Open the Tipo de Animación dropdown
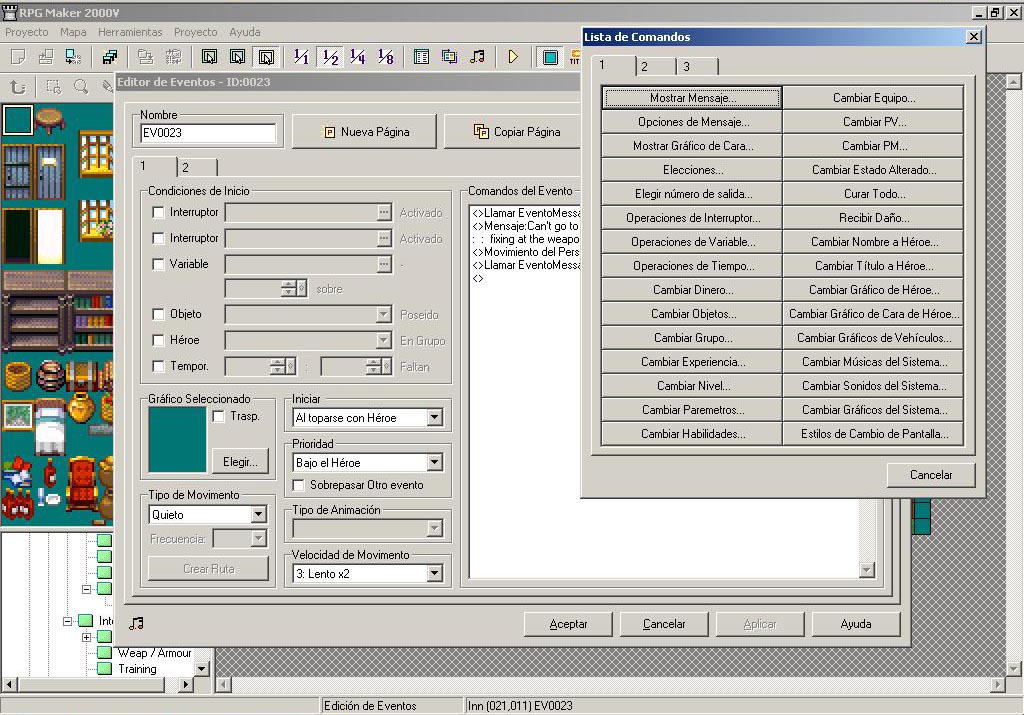The width and height of the screenshot is (1024, 715). [434, 528]
